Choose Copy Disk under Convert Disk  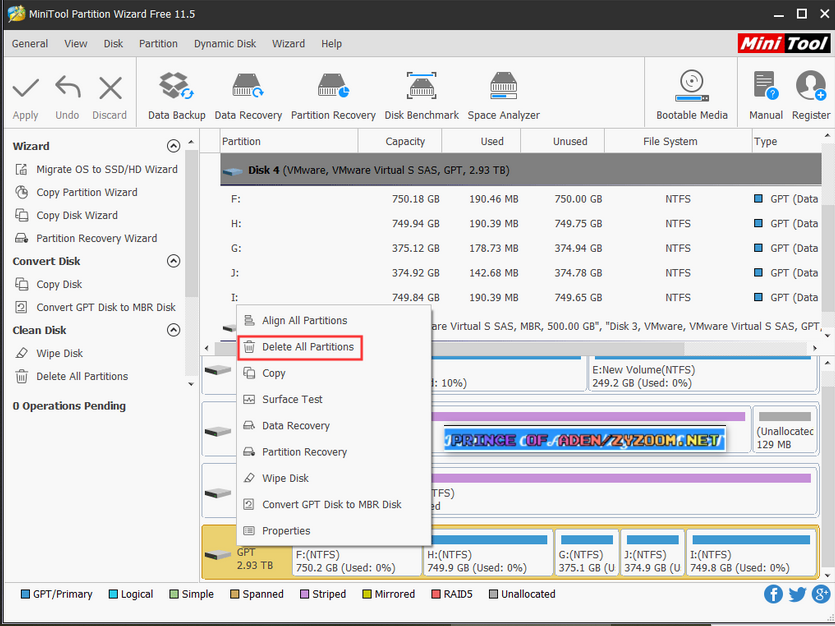[x=48, y=284]
